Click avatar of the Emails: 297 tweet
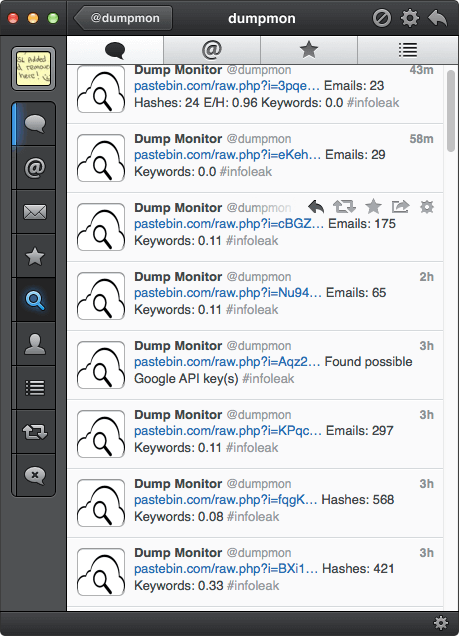 (101, 434)
